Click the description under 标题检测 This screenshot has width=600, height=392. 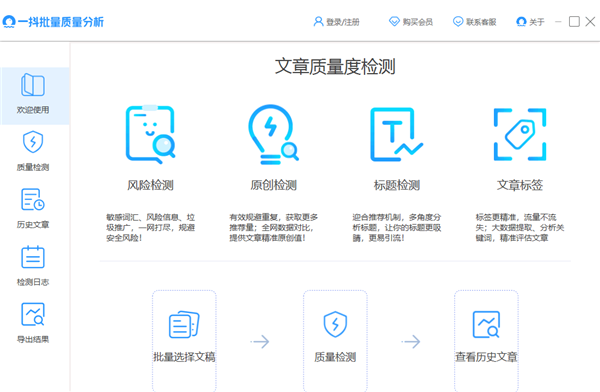[397, 228]
